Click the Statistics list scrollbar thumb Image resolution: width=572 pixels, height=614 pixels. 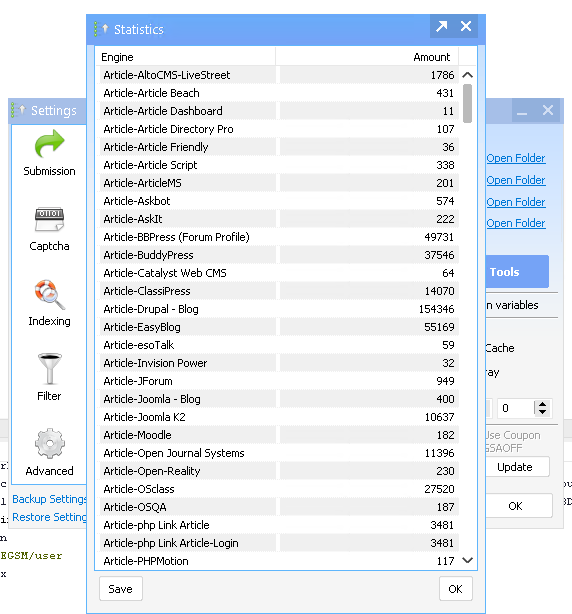(467, 103)
